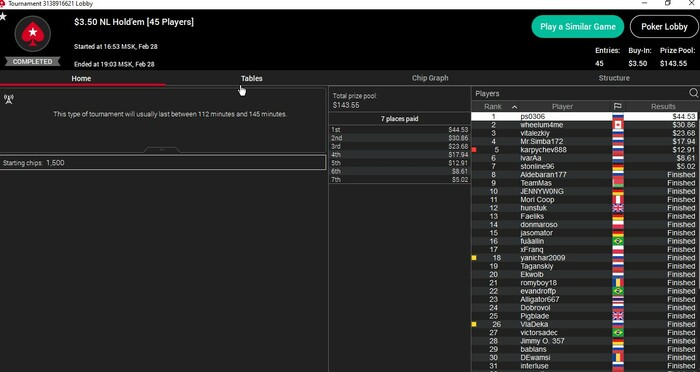Click the 6th place $8.61 prize row
700x372 pixels.
[x=400, y=171]
